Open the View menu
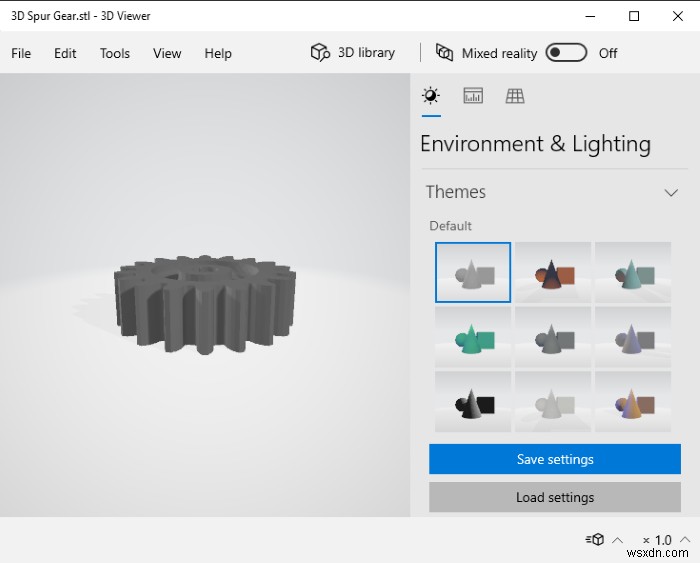The height and width of the screenshot is (563, 700). (x=167, y=53)
